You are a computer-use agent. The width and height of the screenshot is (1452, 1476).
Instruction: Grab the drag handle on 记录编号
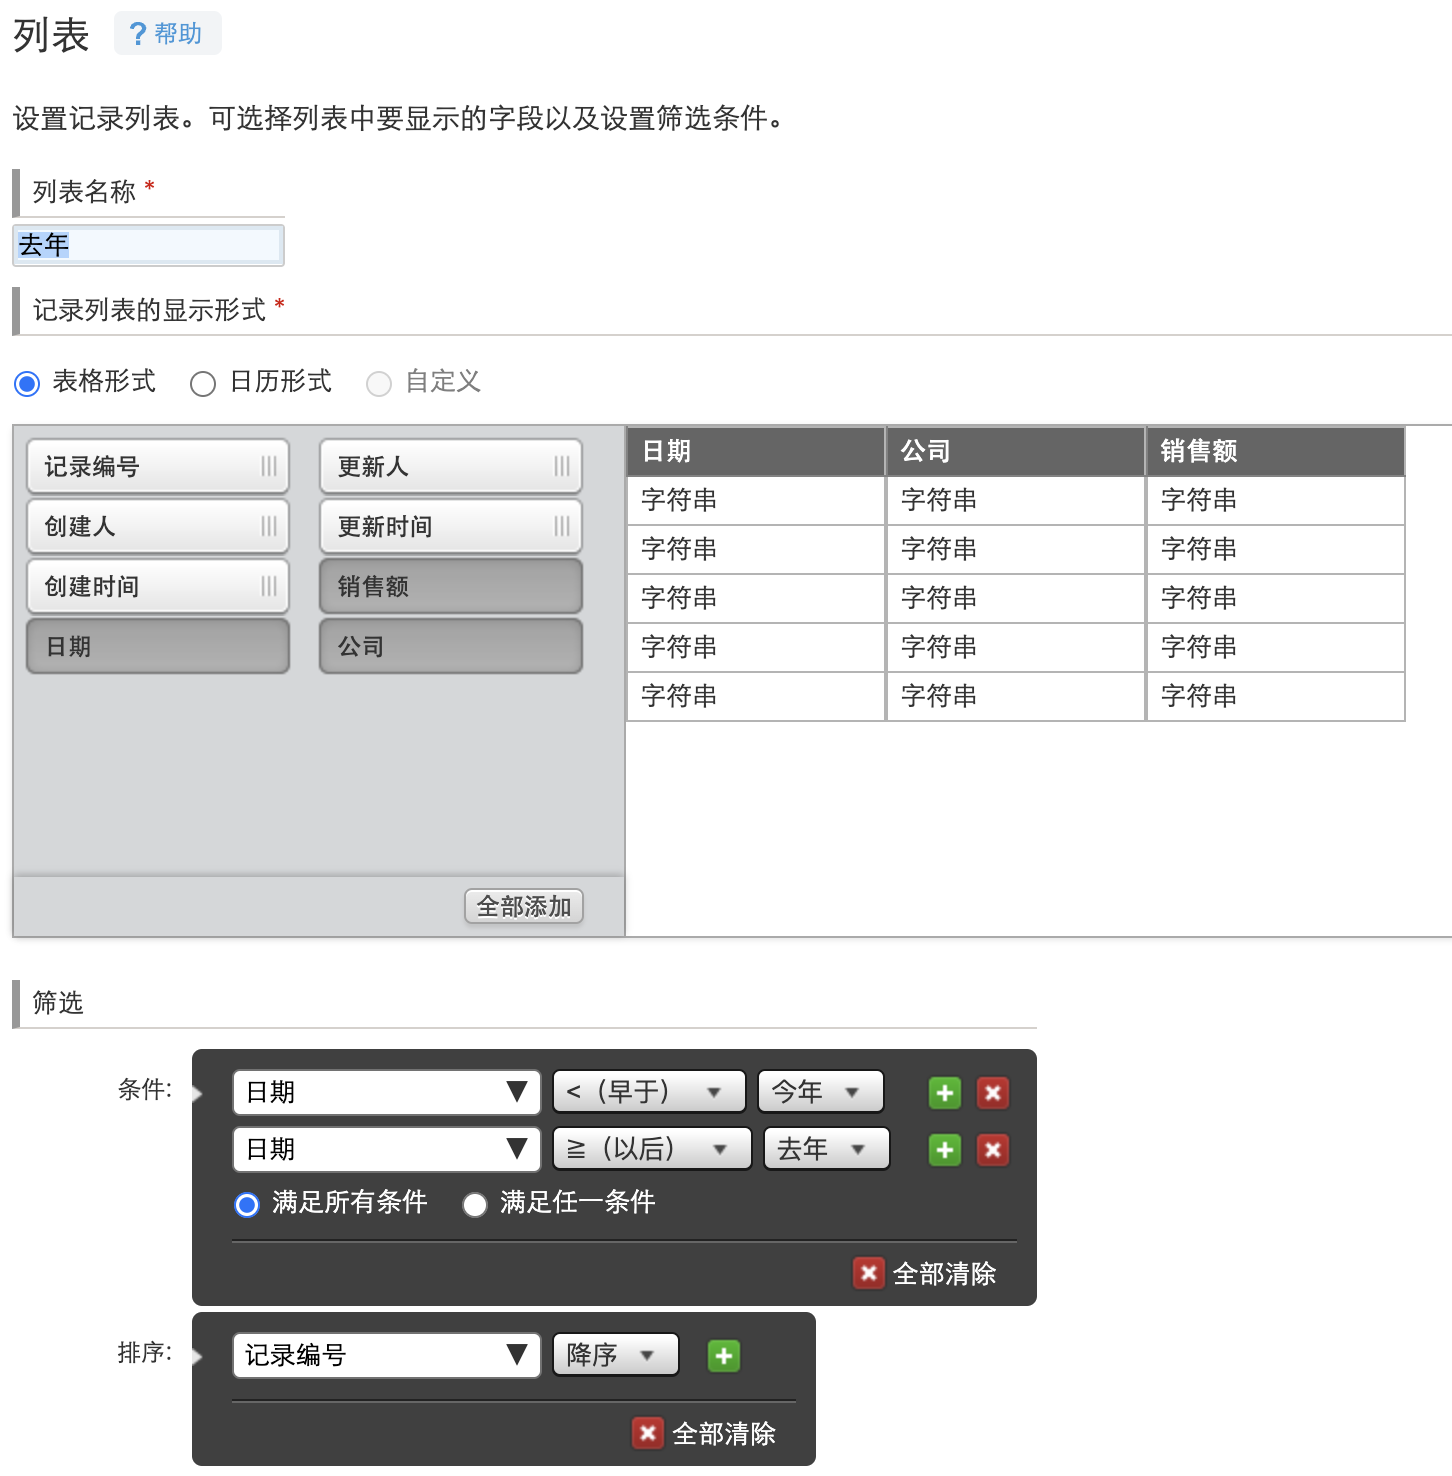(269, 467)
